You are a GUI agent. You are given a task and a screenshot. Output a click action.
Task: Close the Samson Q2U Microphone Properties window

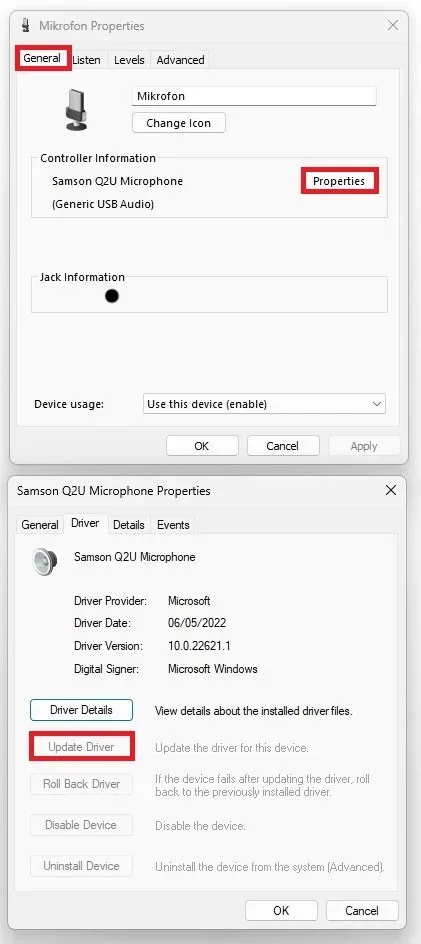coord(391,490)
